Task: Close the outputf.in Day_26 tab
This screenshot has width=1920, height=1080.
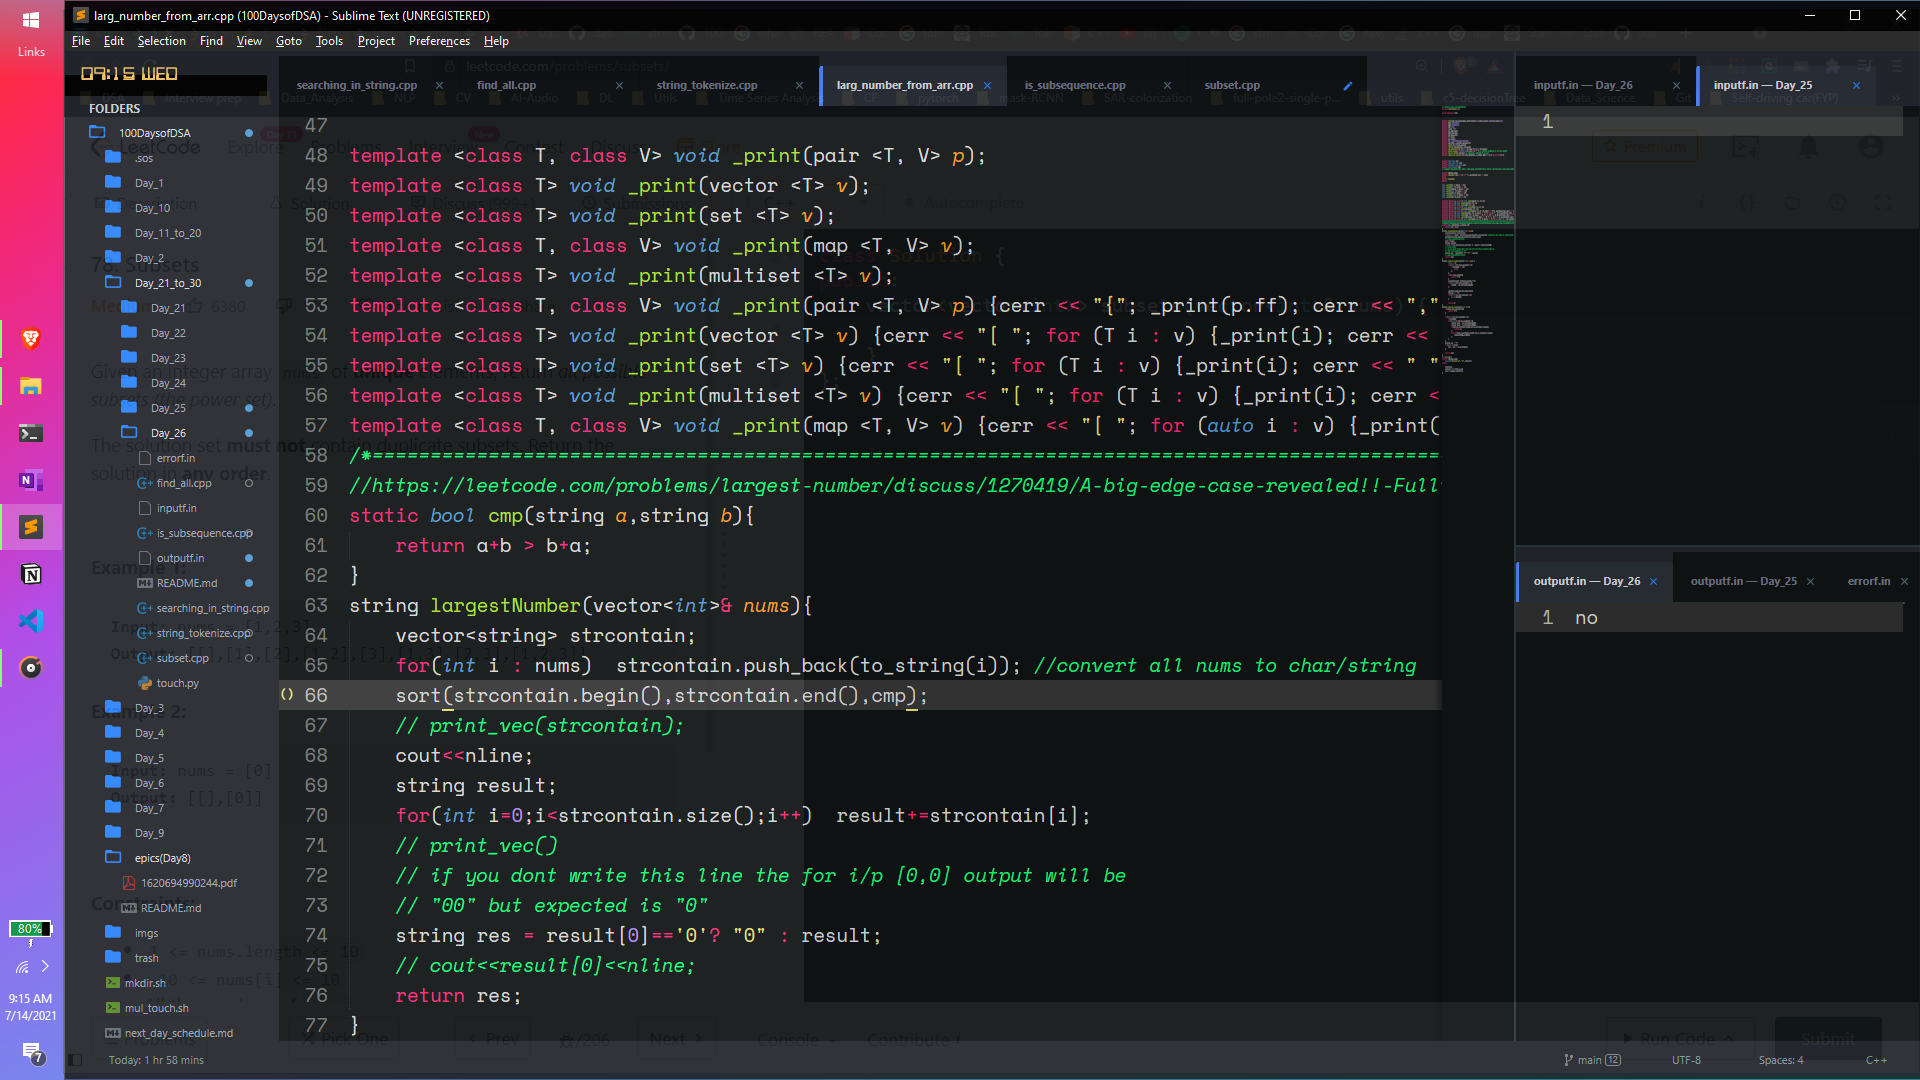Action: (x=1653, y=582)
